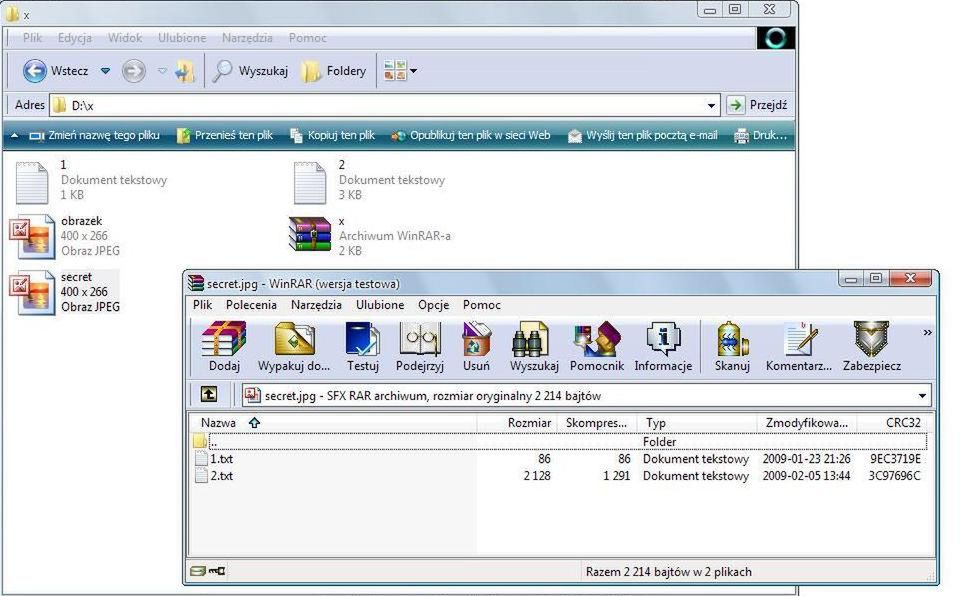
Task: Click the Wyszukaj binoculars icon in WinRAR
Action: pyautogui.click(x=534, y=346)
